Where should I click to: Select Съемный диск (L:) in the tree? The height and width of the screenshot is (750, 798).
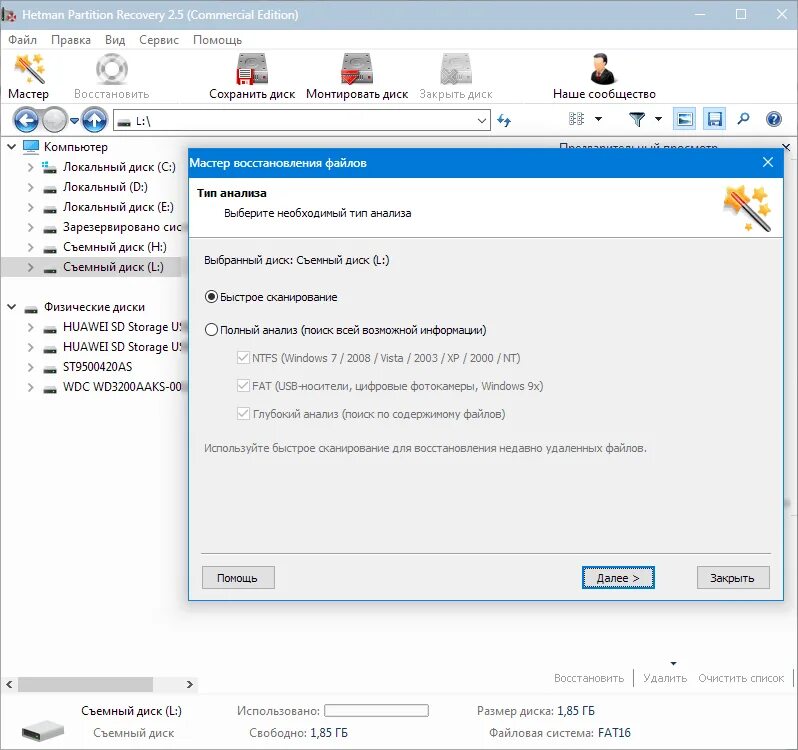113,267
